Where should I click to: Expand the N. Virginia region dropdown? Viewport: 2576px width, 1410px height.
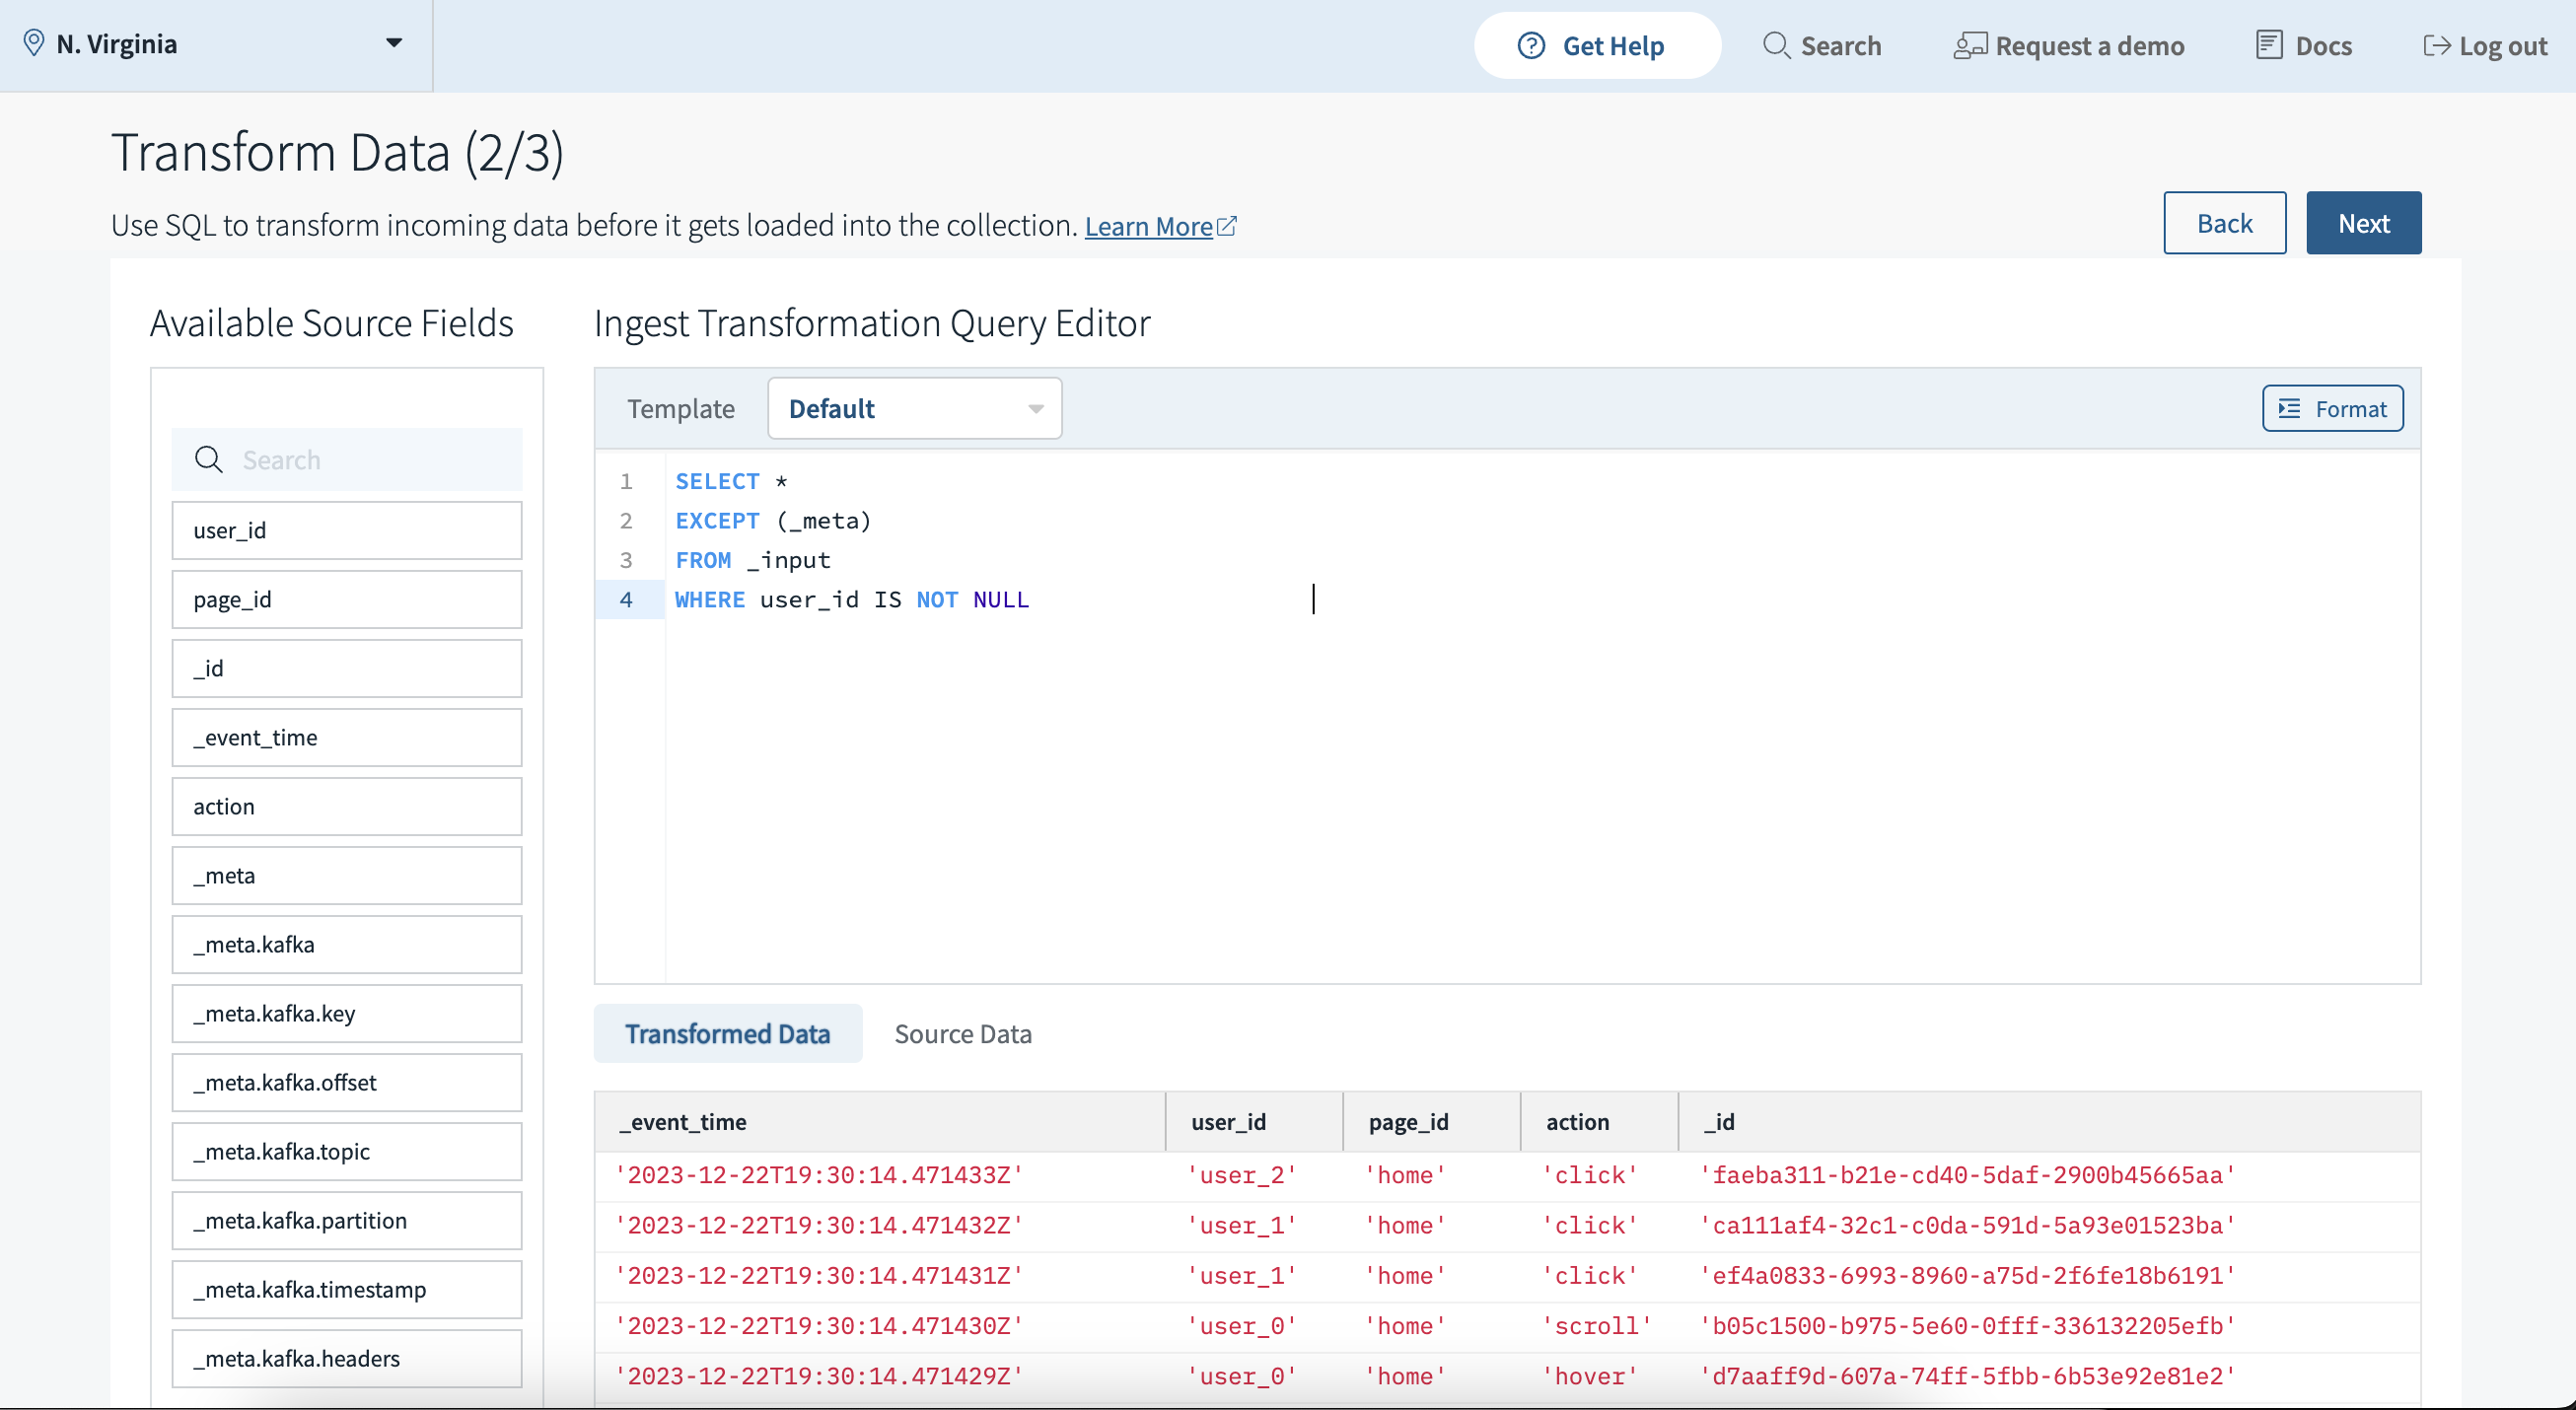pyautogui.click(x=394, y=43)
